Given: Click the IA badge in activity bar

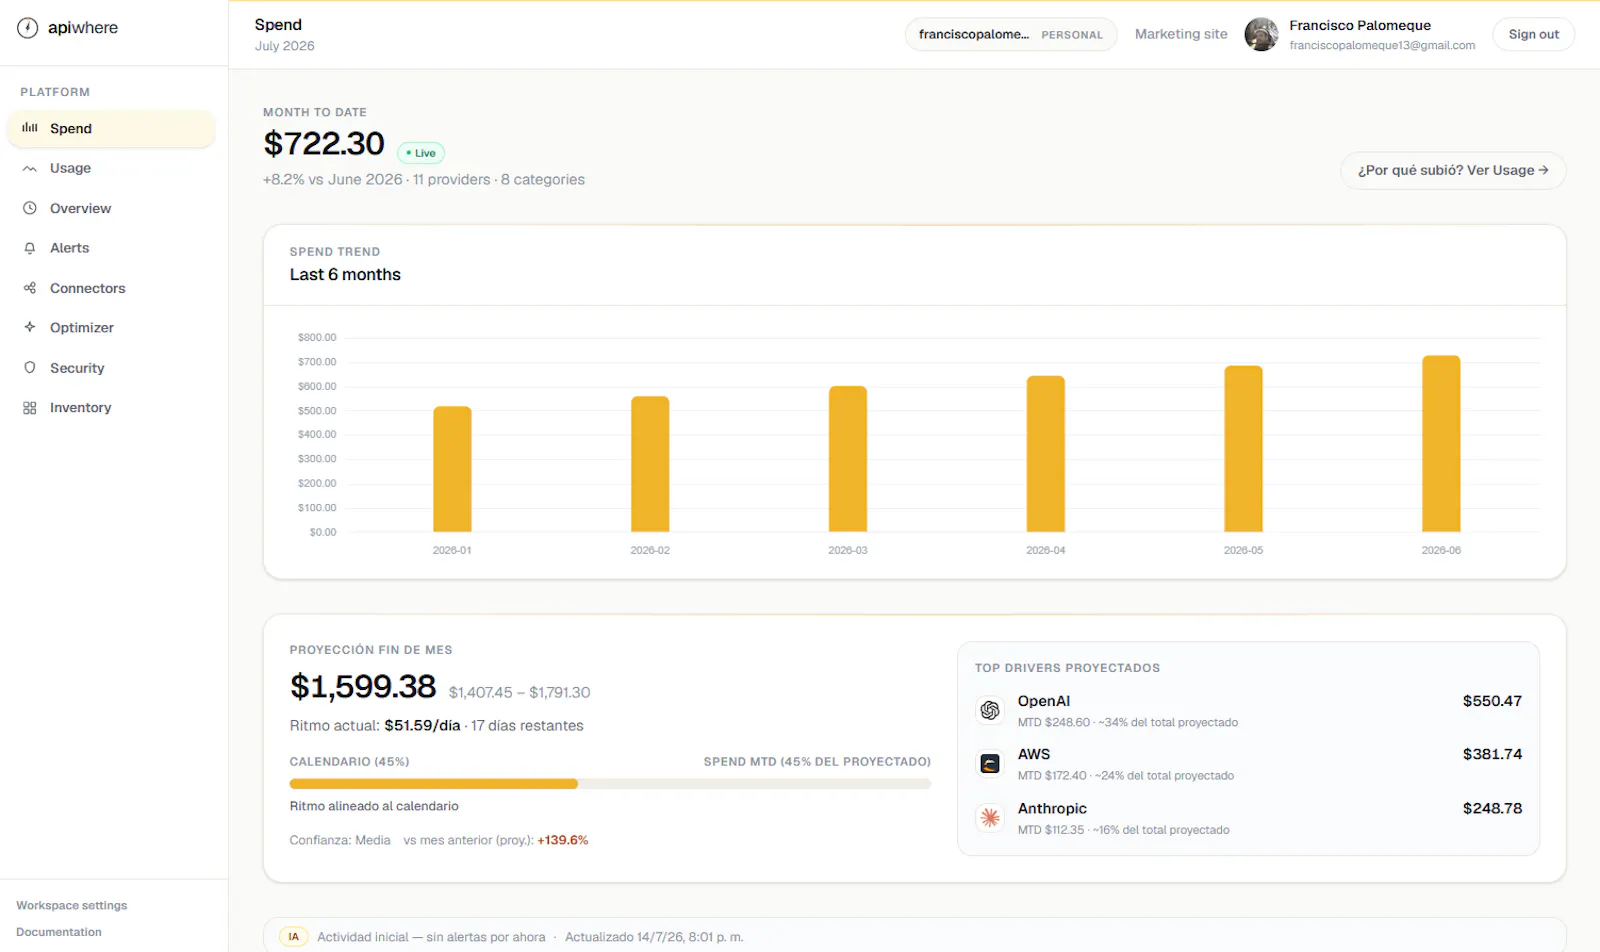Looking at the screenshot, I should (x=293, y=937).
